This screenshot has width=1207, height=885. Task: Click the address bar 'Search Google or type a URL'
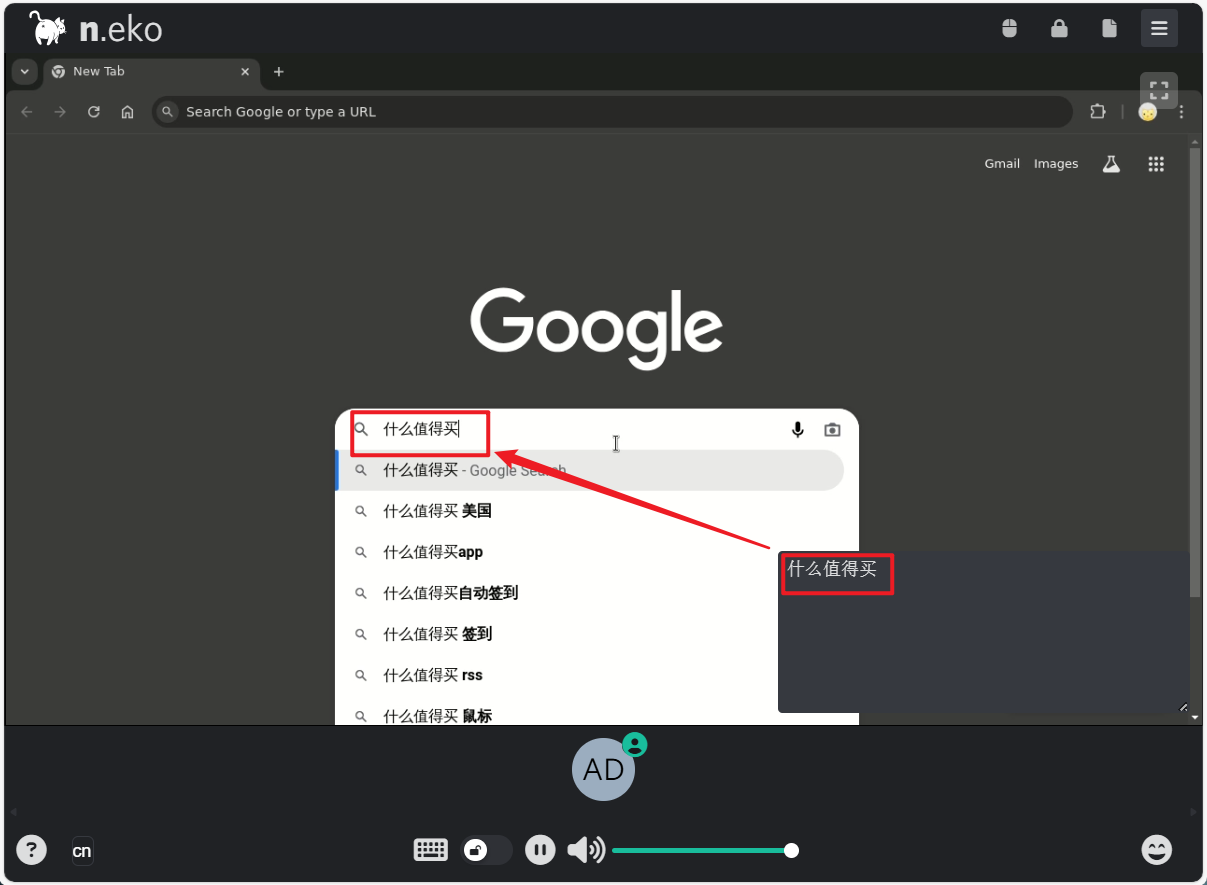pyautogui.click(x=612, y=112)
